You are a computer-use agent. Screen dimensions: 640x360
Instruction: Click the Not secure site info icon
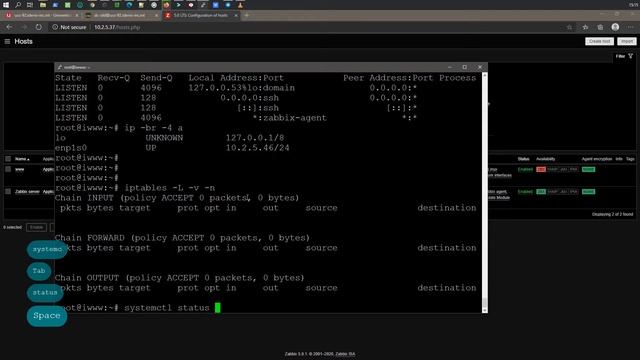[x=55, y=27]
